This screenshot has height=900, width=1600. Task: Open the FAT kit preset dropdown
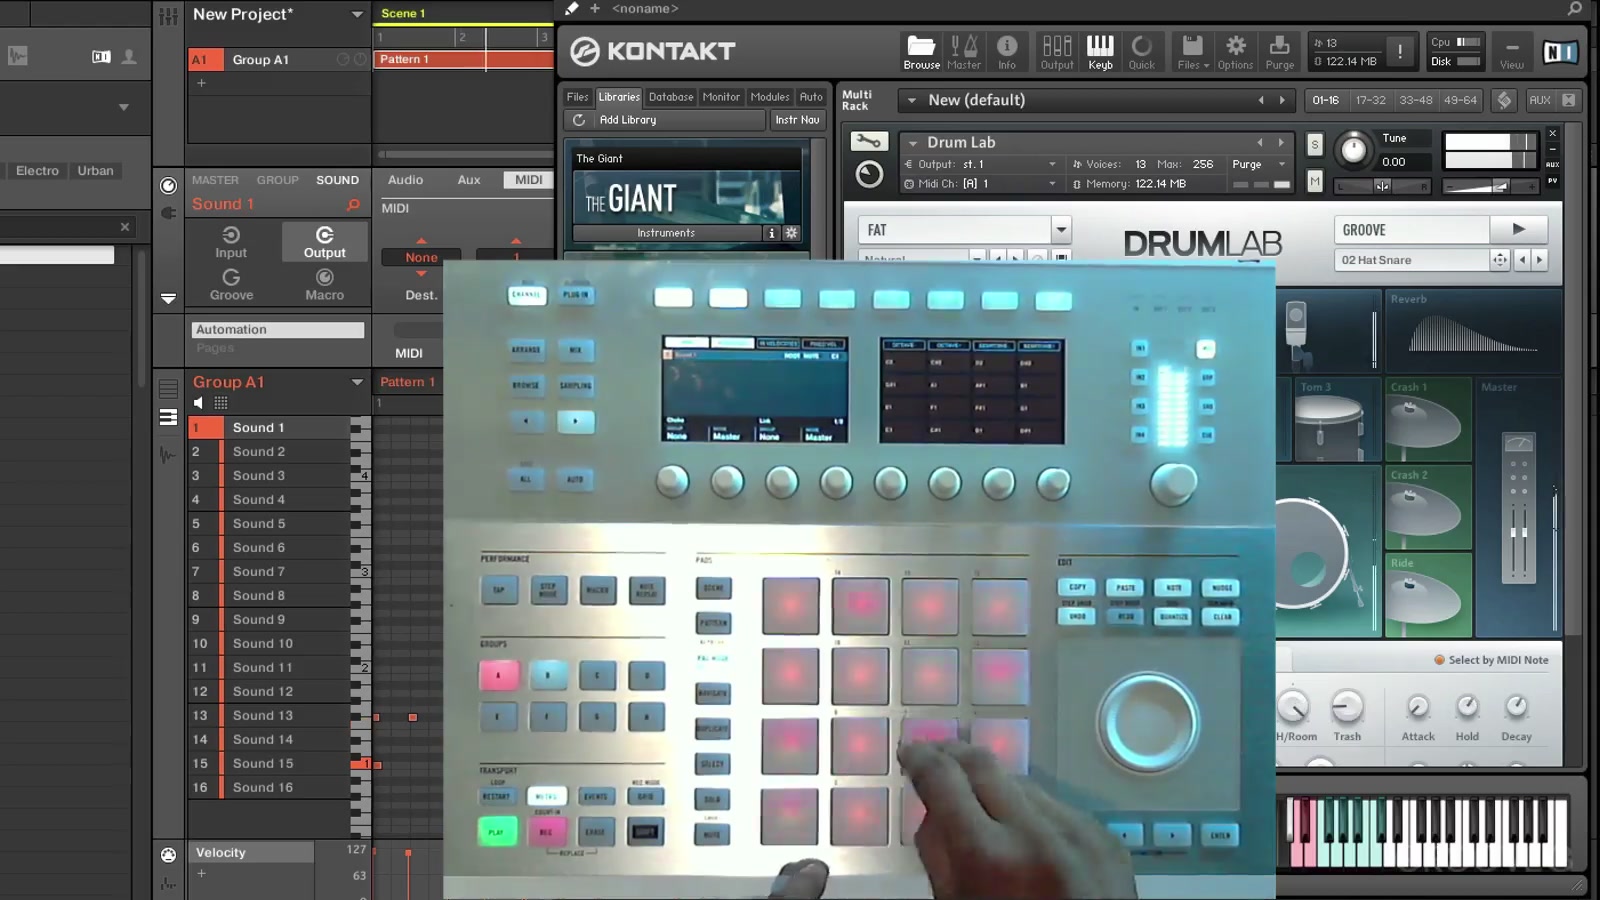pos(1061,230)
